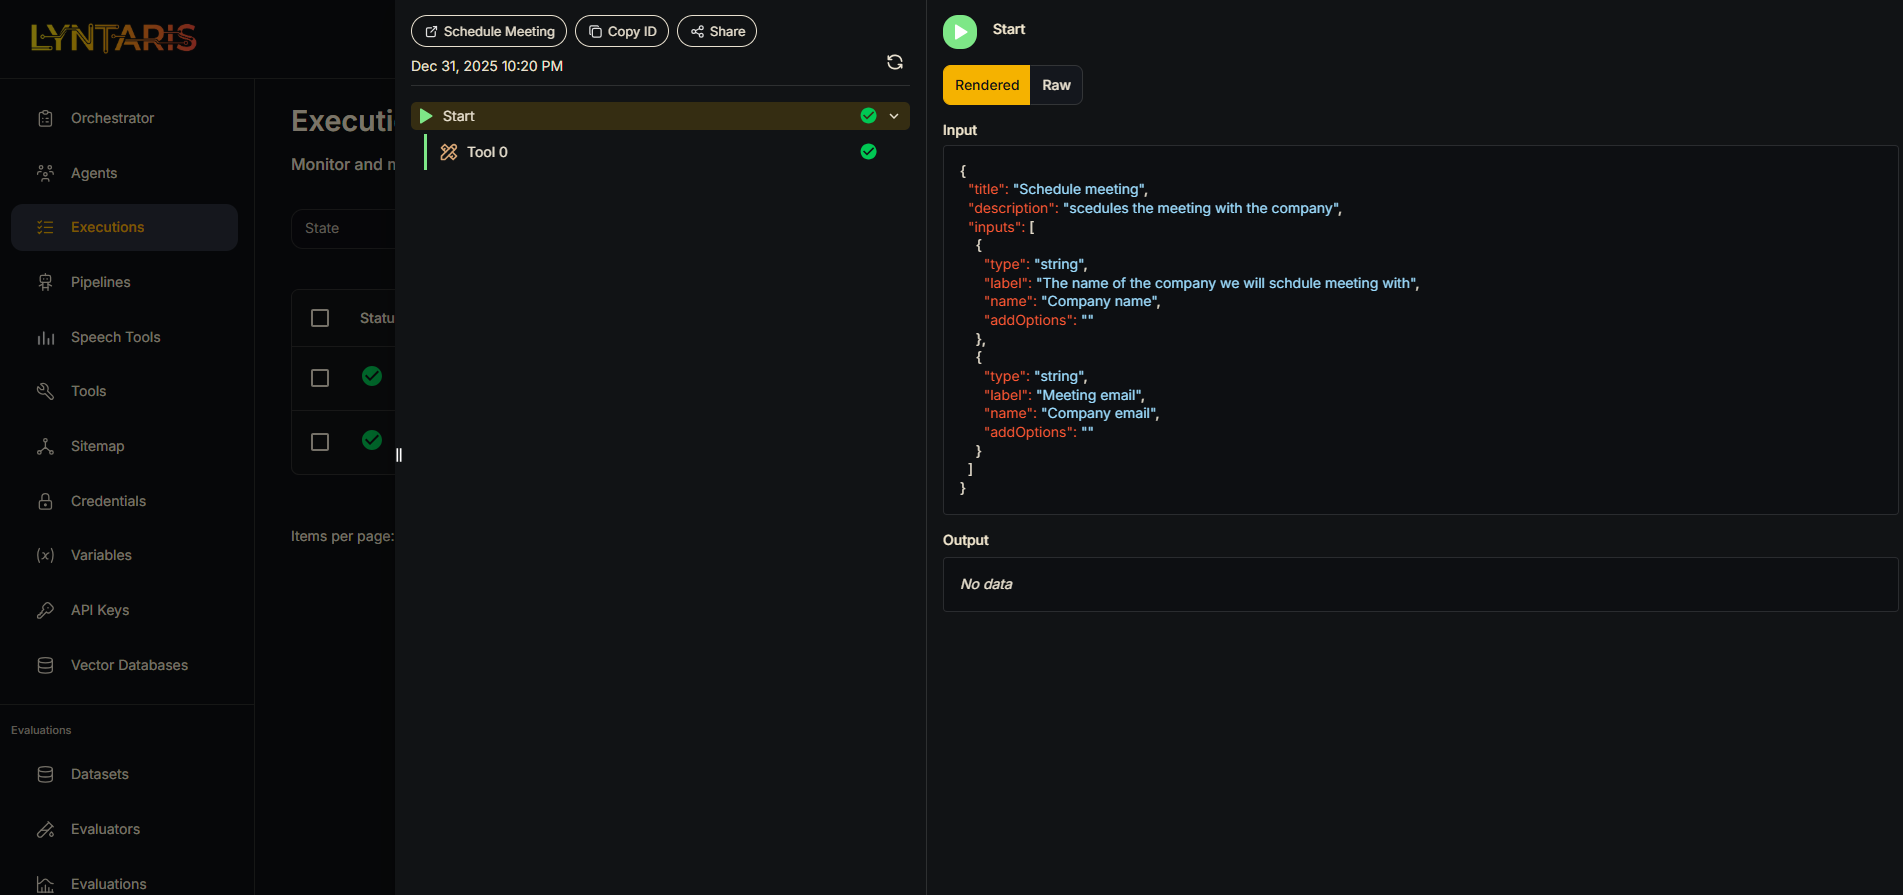Viewport: 1903px width, 895px height.
Task: Click the refresh execution icon
Action: point(895,62)
